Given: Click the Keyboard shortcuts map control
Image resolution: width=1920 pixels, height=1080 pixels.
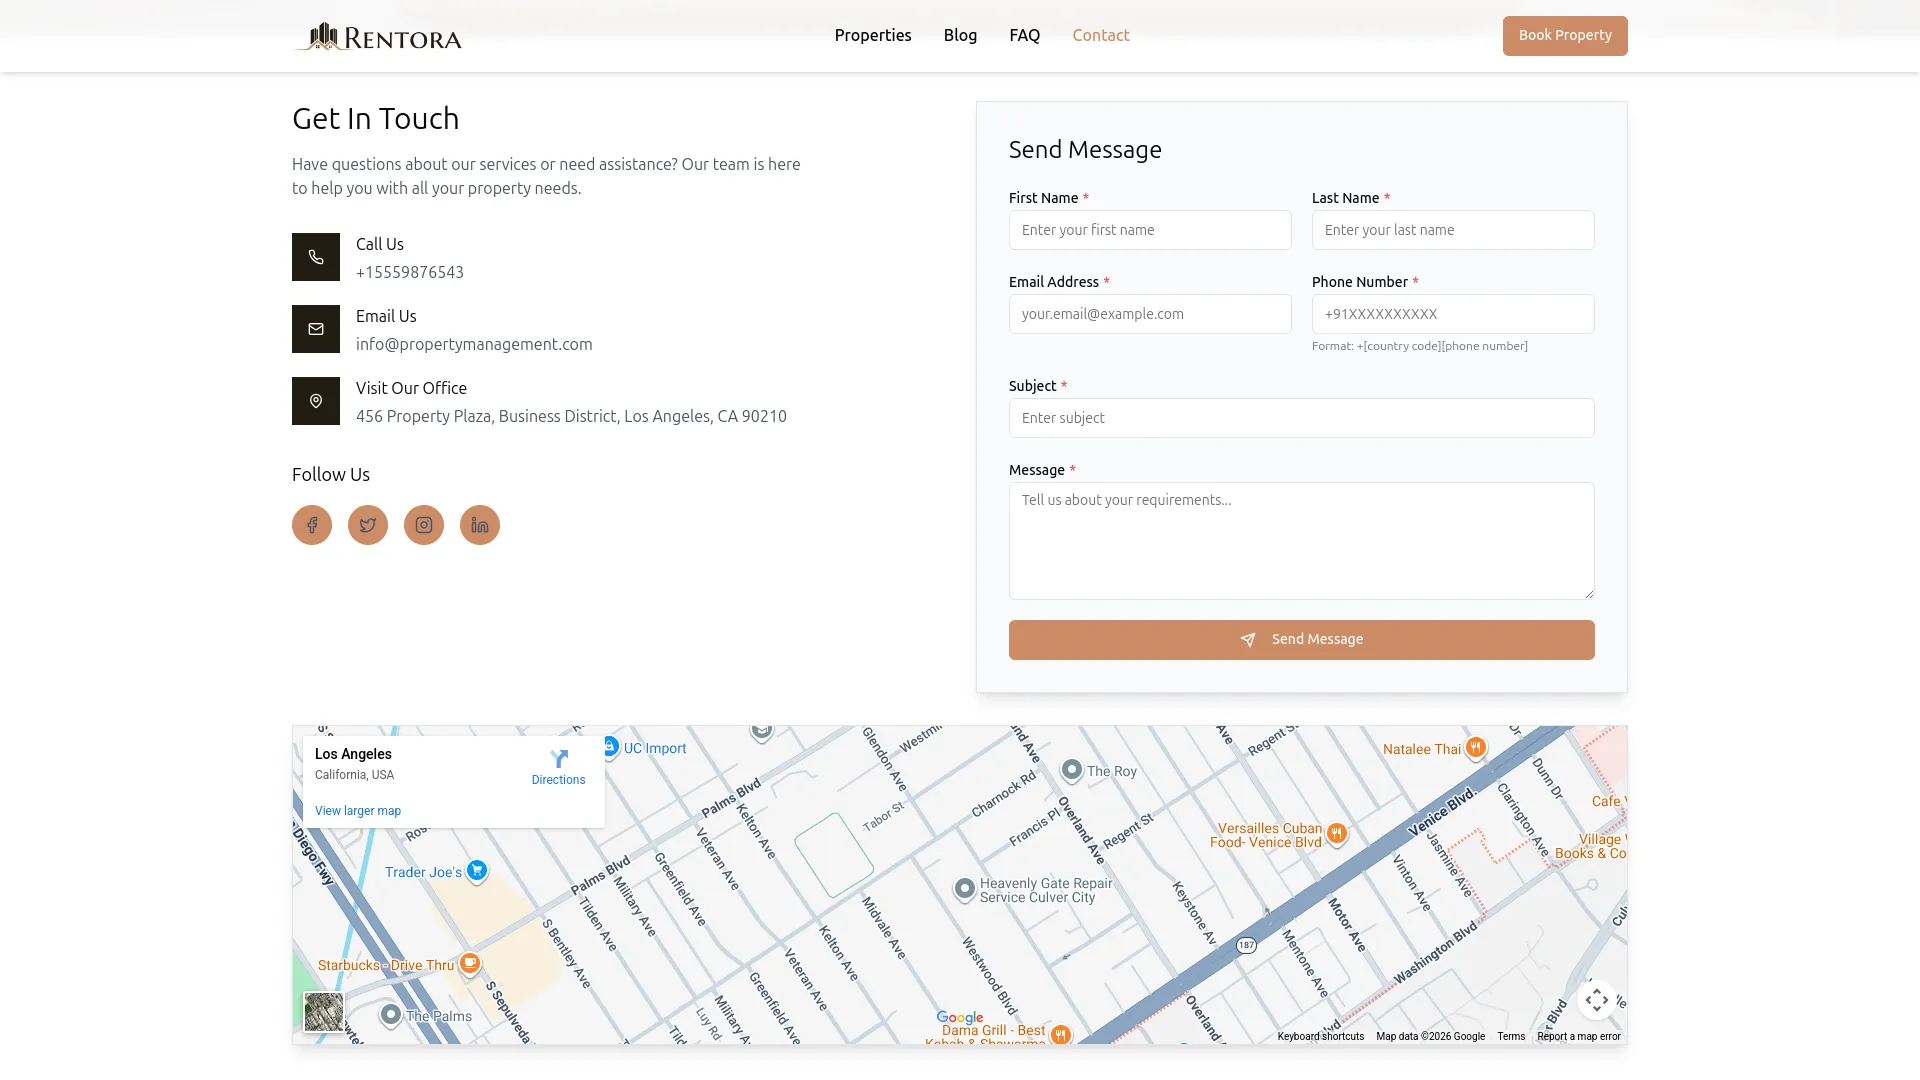Looking at the screenshot, I should [x=1320, y=1036].
